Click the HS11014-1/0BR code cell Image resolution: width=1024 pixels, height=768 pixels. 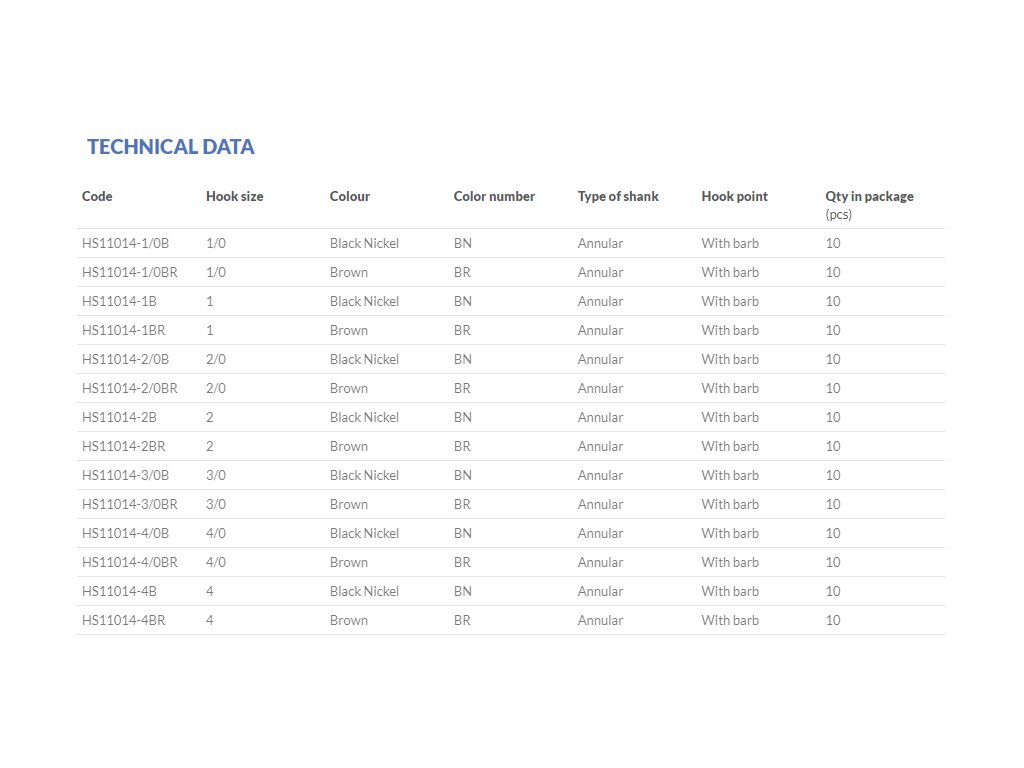130,272
